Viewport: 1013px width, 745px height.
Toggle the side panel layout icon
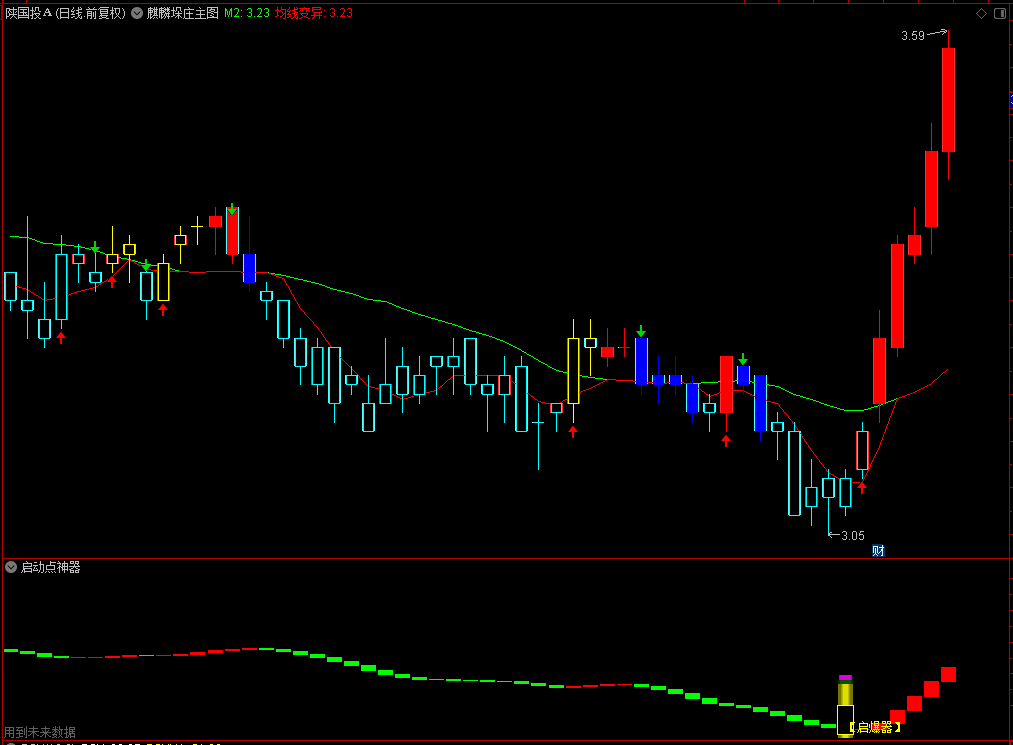tap(999, 14)
